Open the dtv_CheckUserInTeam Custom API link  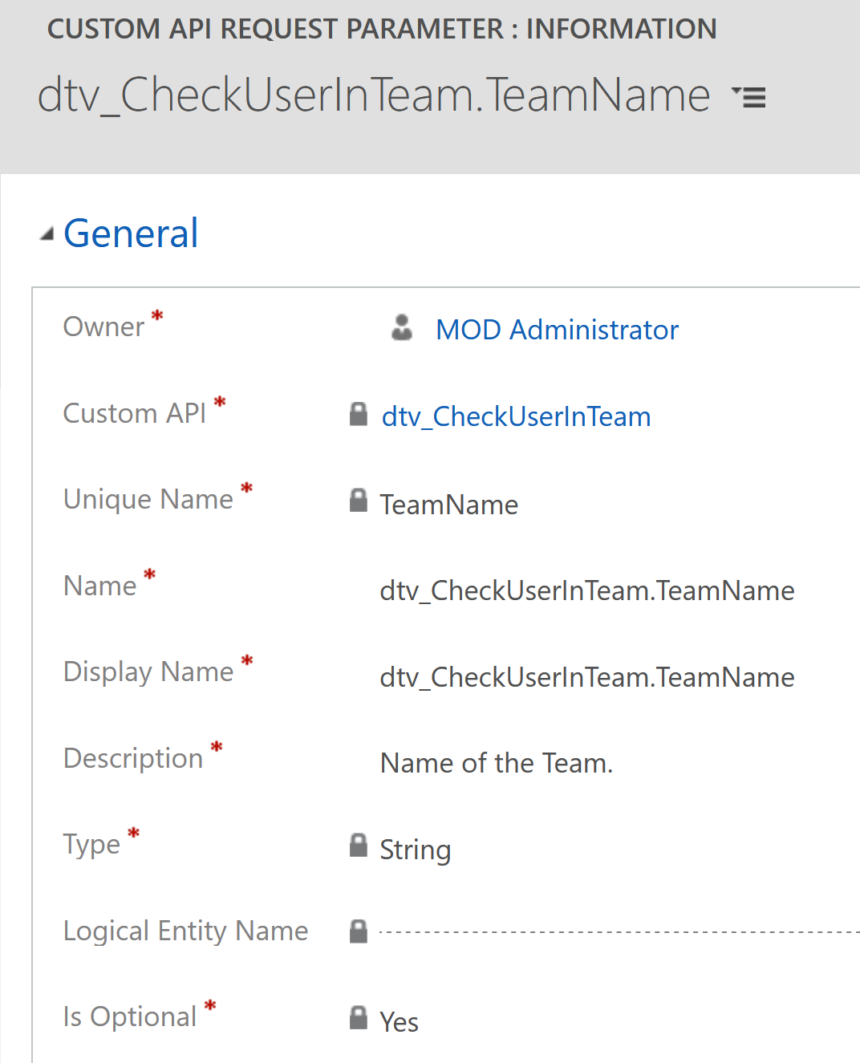pyautogui.click(x=516, y=416)
